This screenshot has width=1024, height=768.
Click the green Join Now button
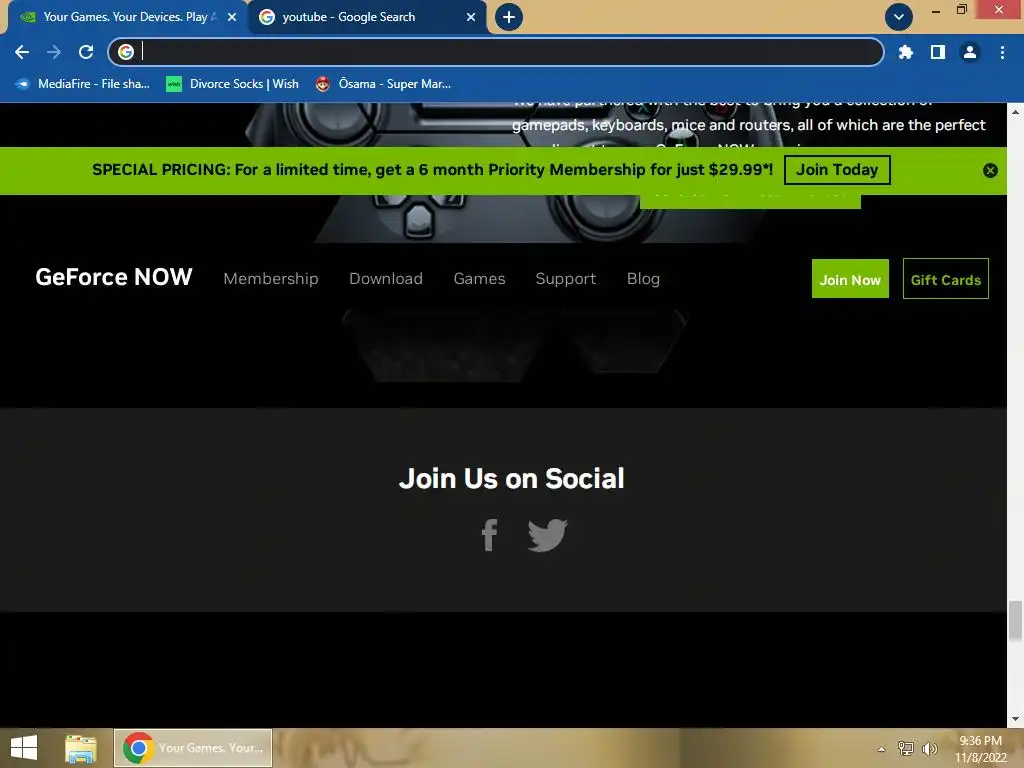click(850, 279)
